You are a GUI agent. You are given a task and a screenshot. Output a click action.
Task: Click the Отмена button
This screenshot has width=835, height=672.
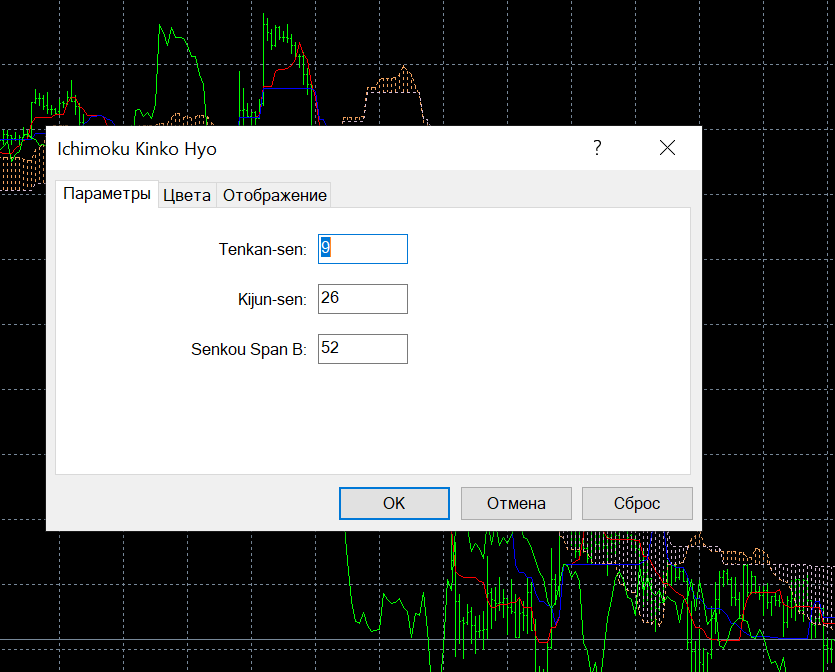pos(516,503)
